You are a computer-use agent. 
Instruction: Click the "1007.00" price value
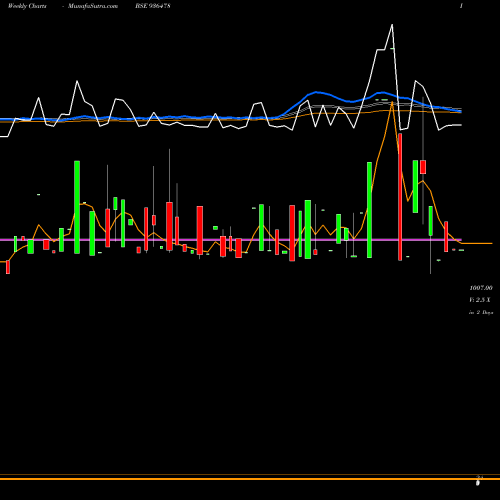[x=481, y=288]
